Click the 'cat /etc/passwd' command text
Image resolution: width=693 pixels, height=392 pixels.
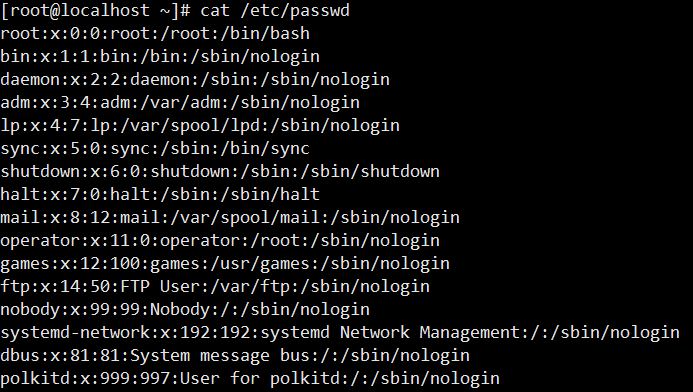pyautogui.click(x=275, y=10)
